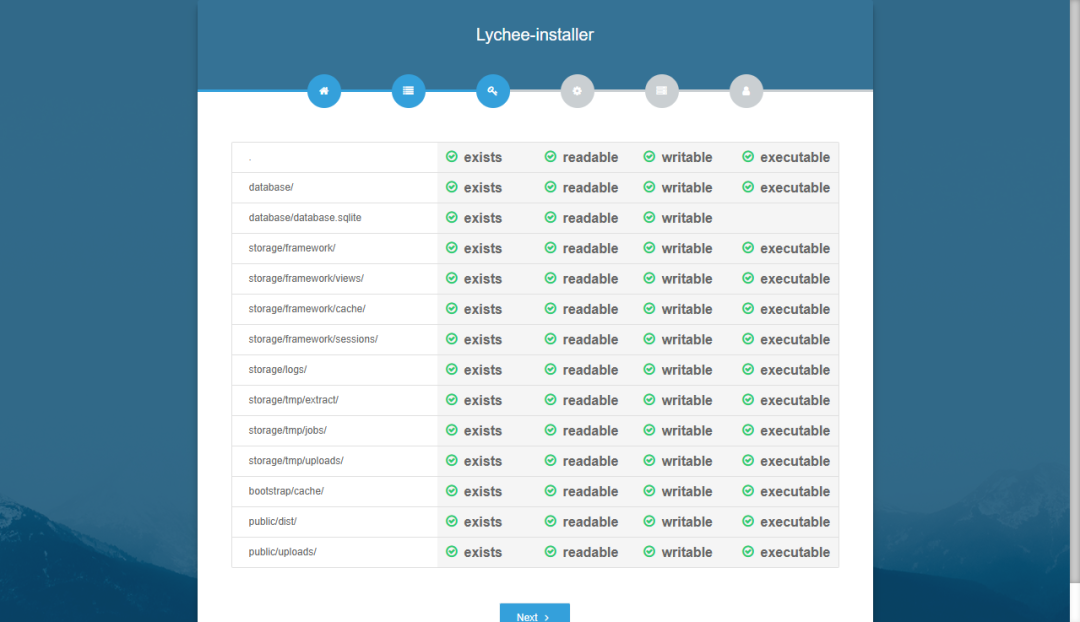Open the requirements list step icon
Screen dimensions: 1080x622
(408, 91)
